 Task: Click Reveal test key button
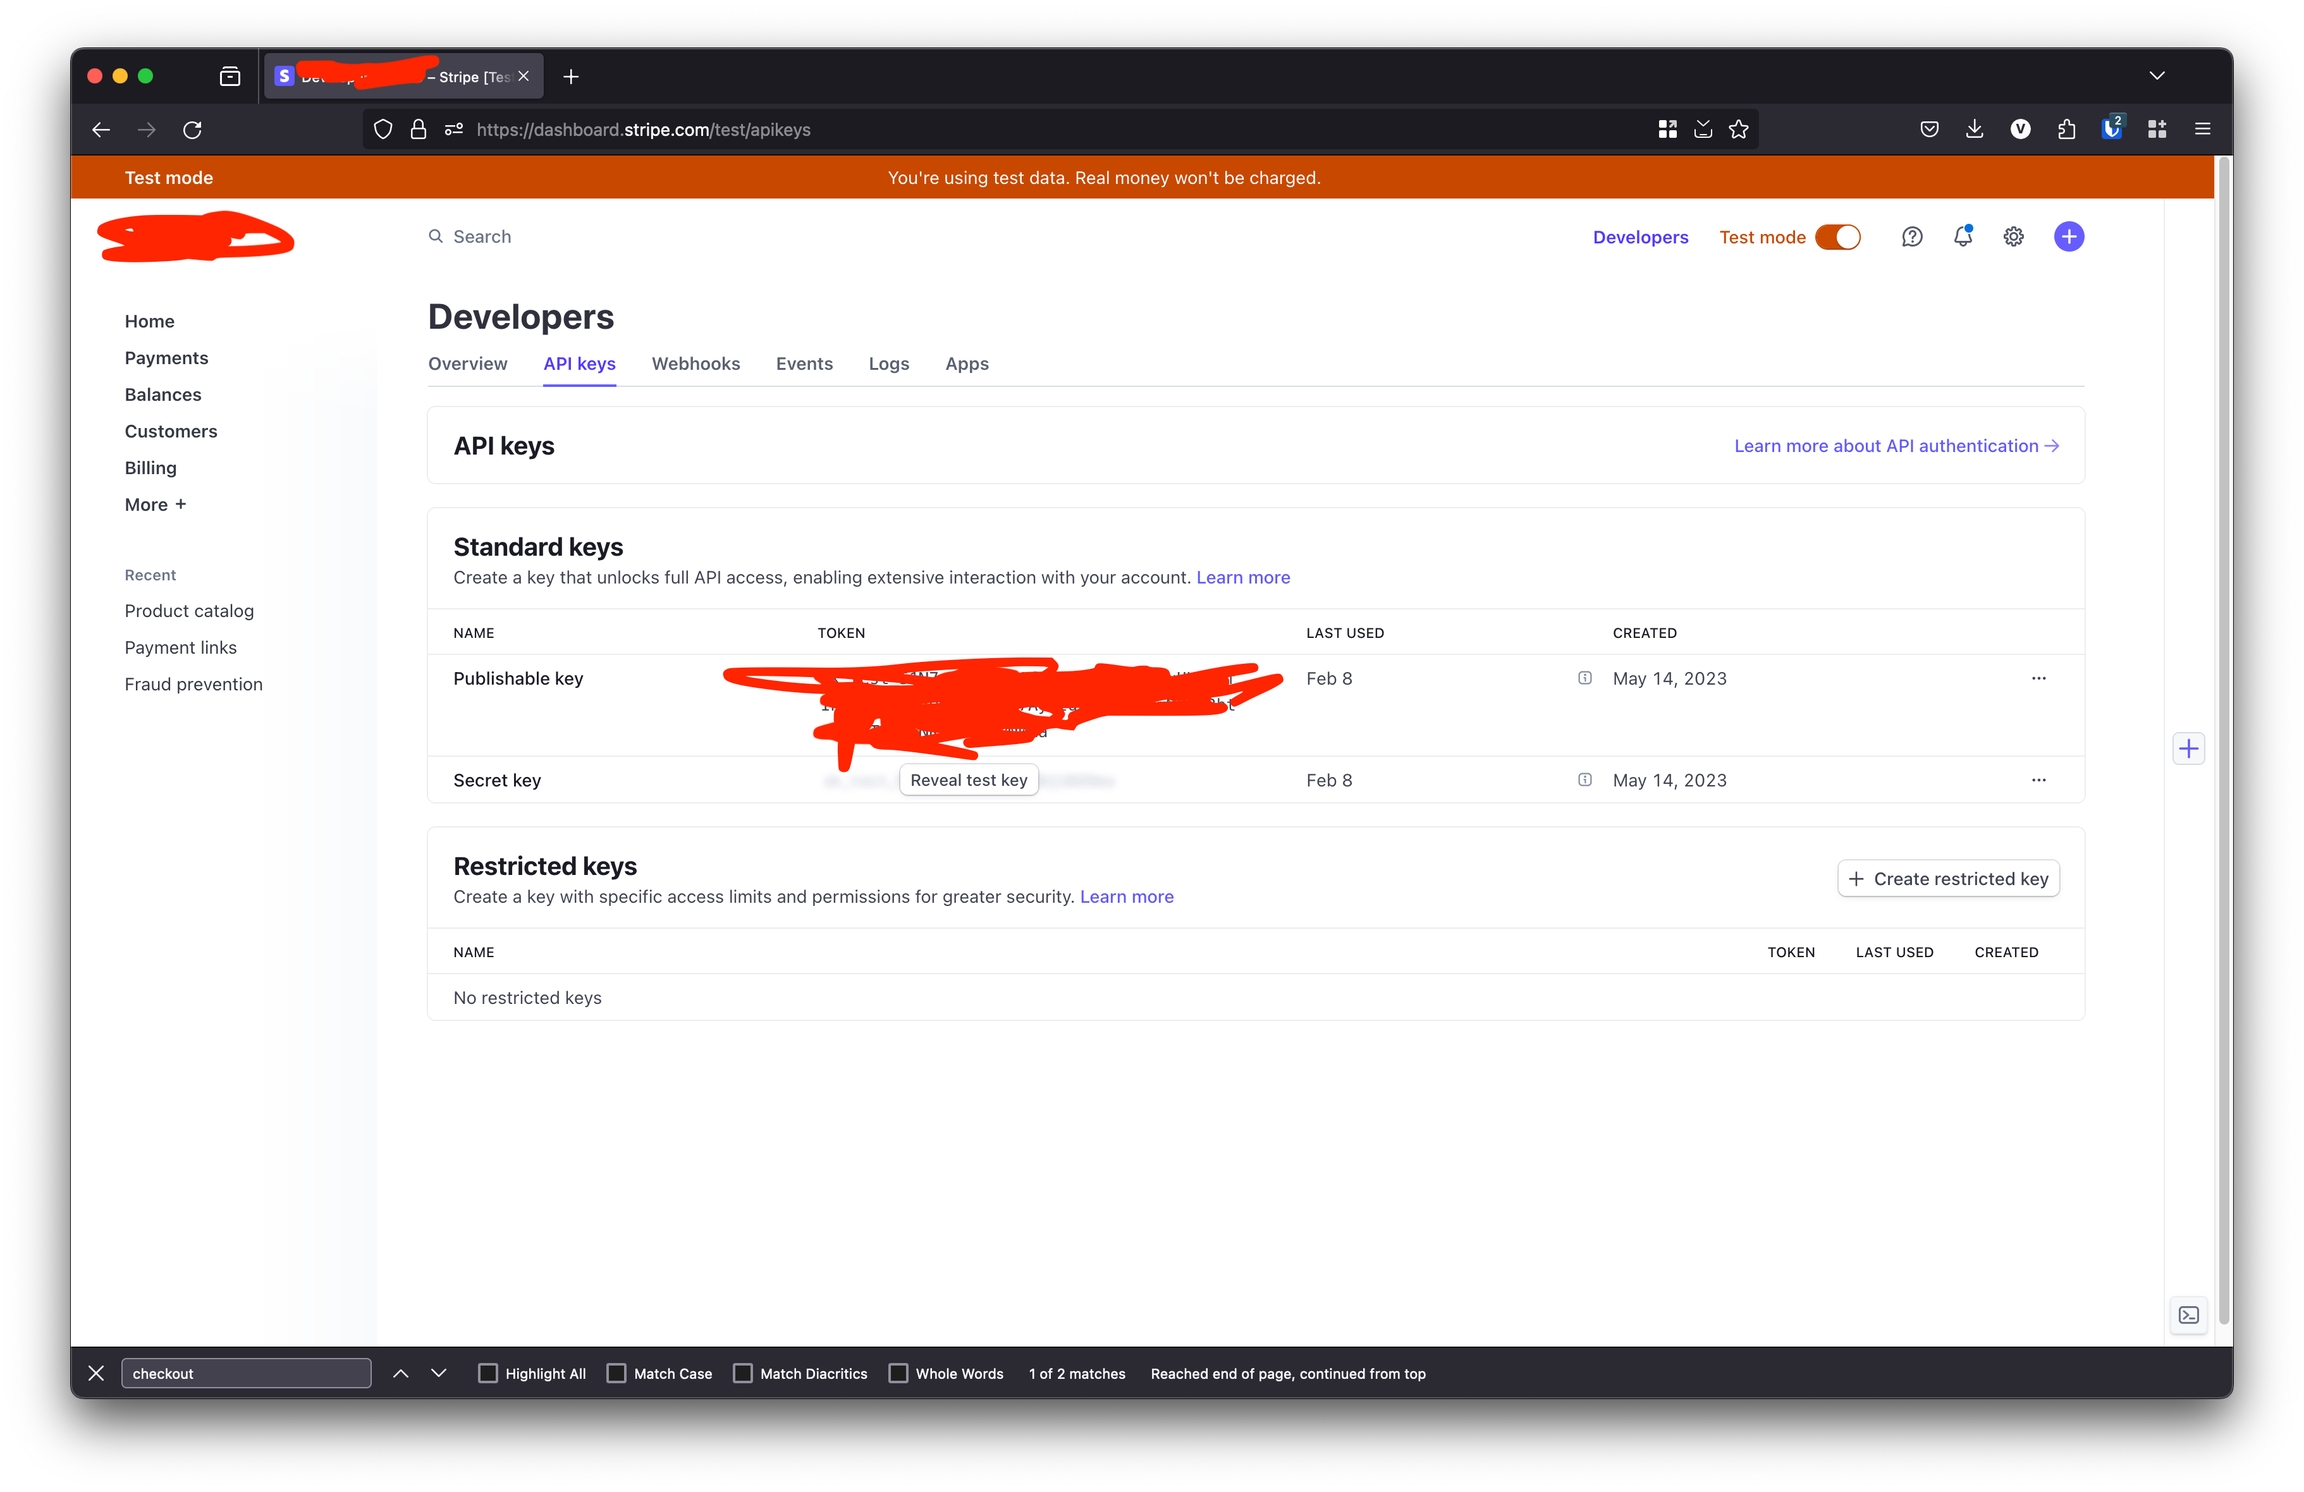coord(968,780)
